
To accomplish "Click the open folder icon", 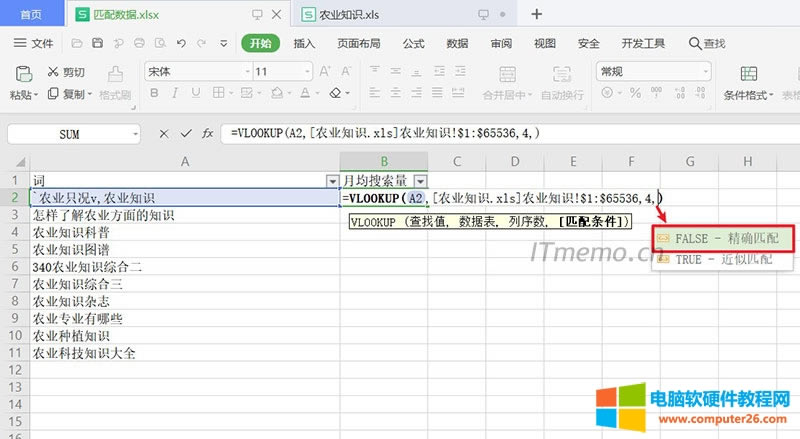I will (x=77, y=43).
